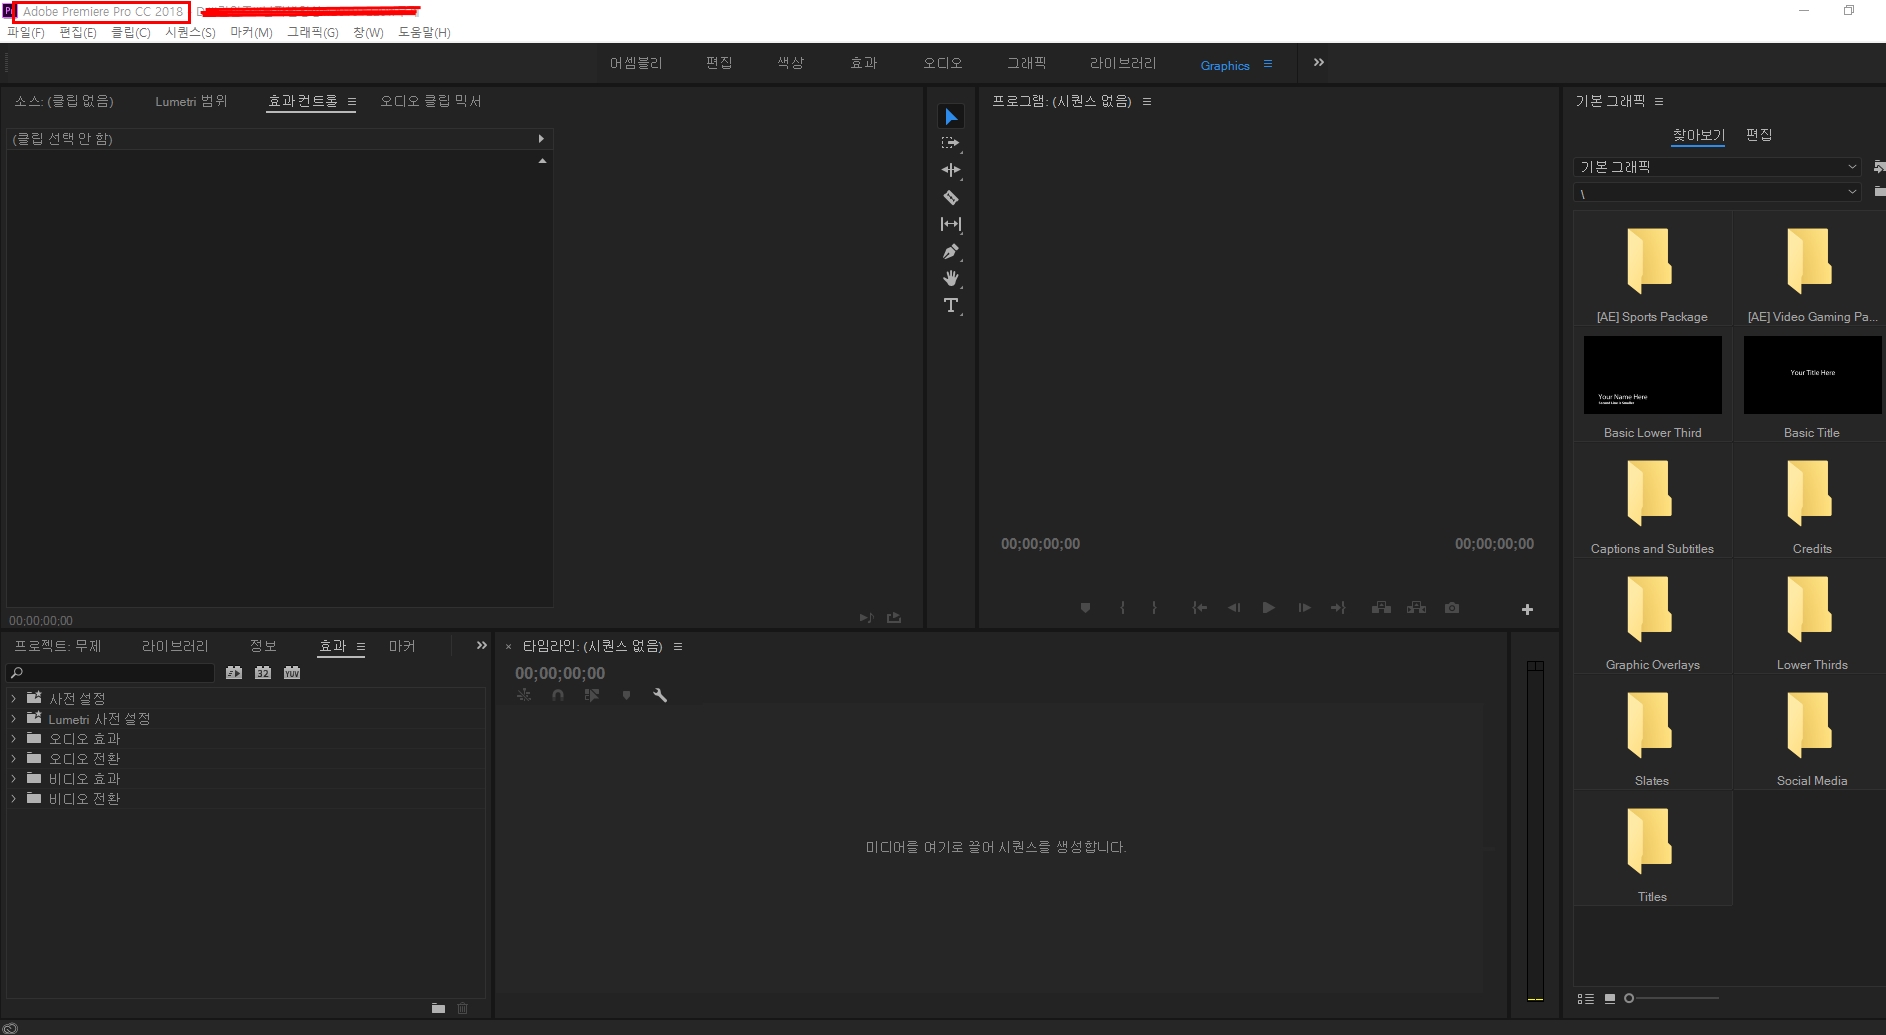
Task: Select the Track Select Forward tool
Action: tap(951, 144)
